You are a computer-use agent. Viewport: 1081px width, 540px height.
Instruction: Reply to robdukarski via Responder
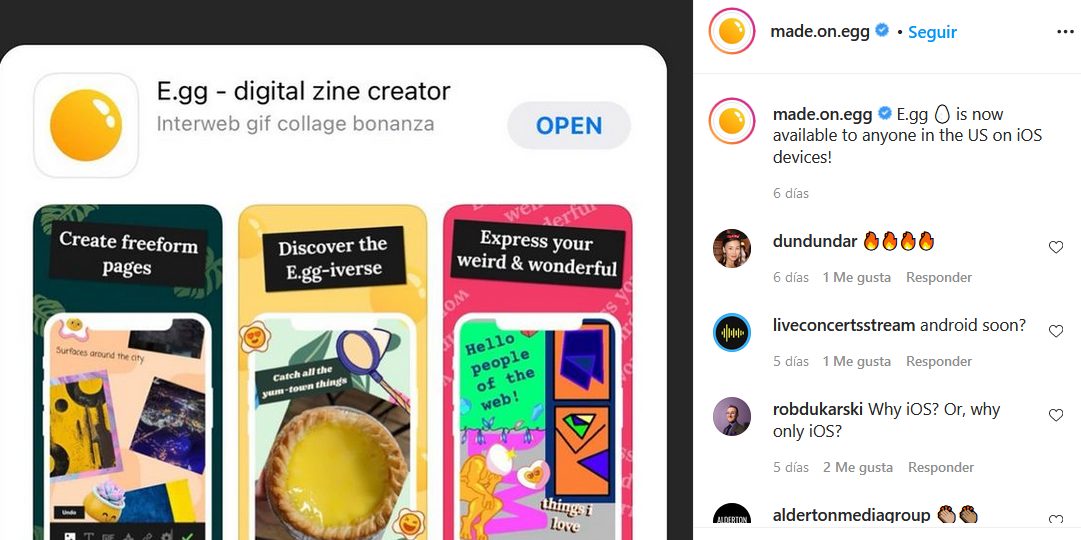[940, 468]
